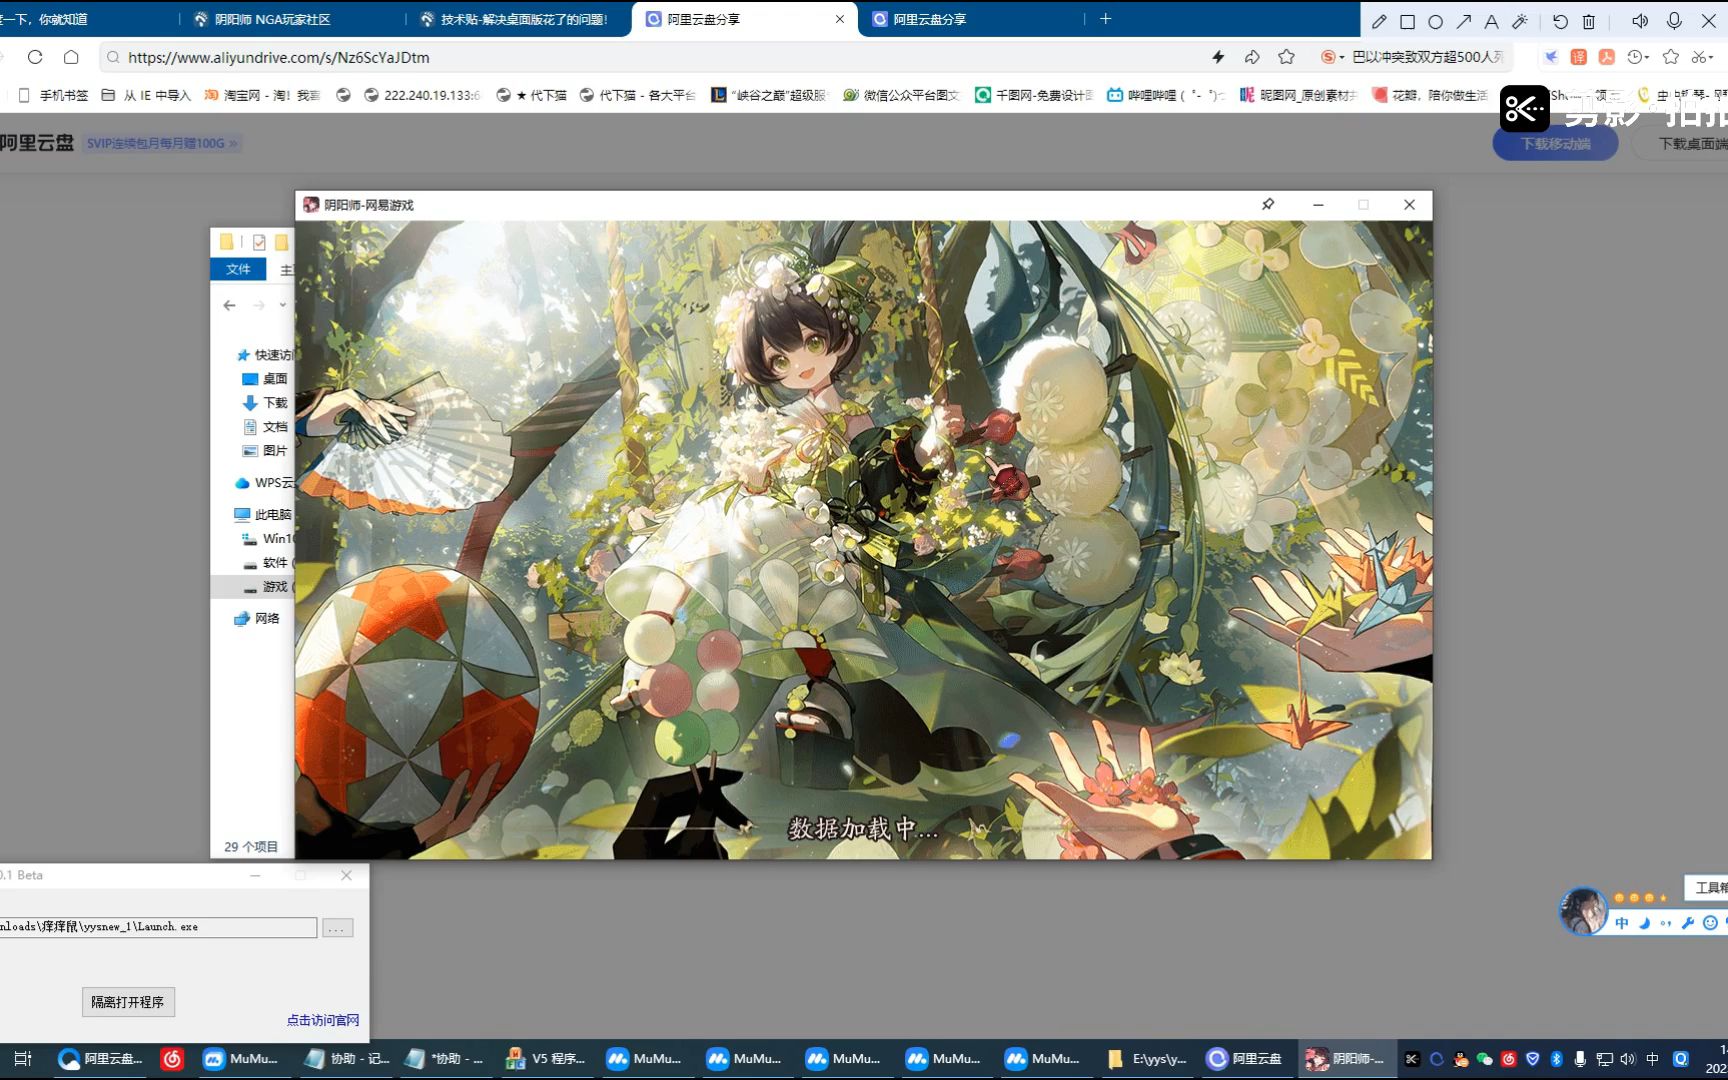Select 图片 in Explorer sidebar
Viewport: 1728px width, 1080px height.
tap(265, 451)
